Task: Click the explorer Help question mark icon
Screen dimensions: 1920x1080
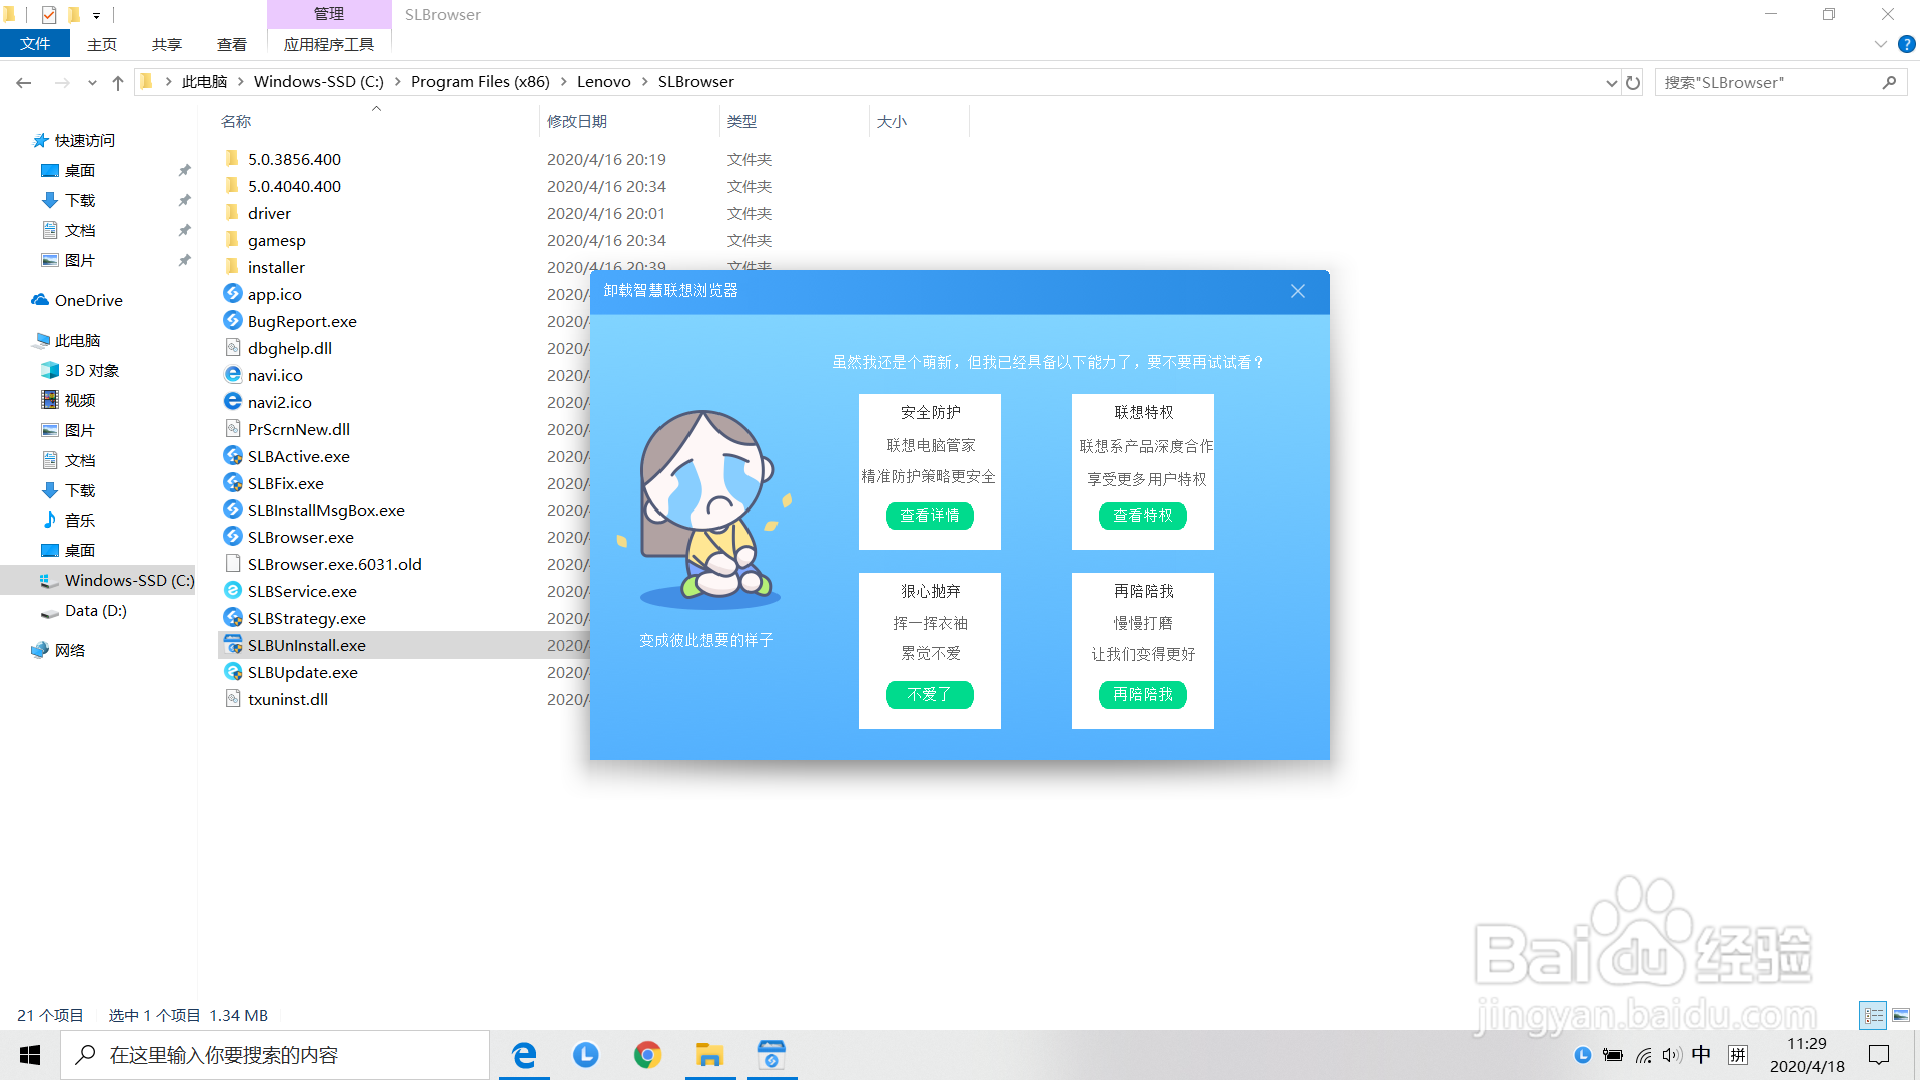Action: click(1906, 44)
